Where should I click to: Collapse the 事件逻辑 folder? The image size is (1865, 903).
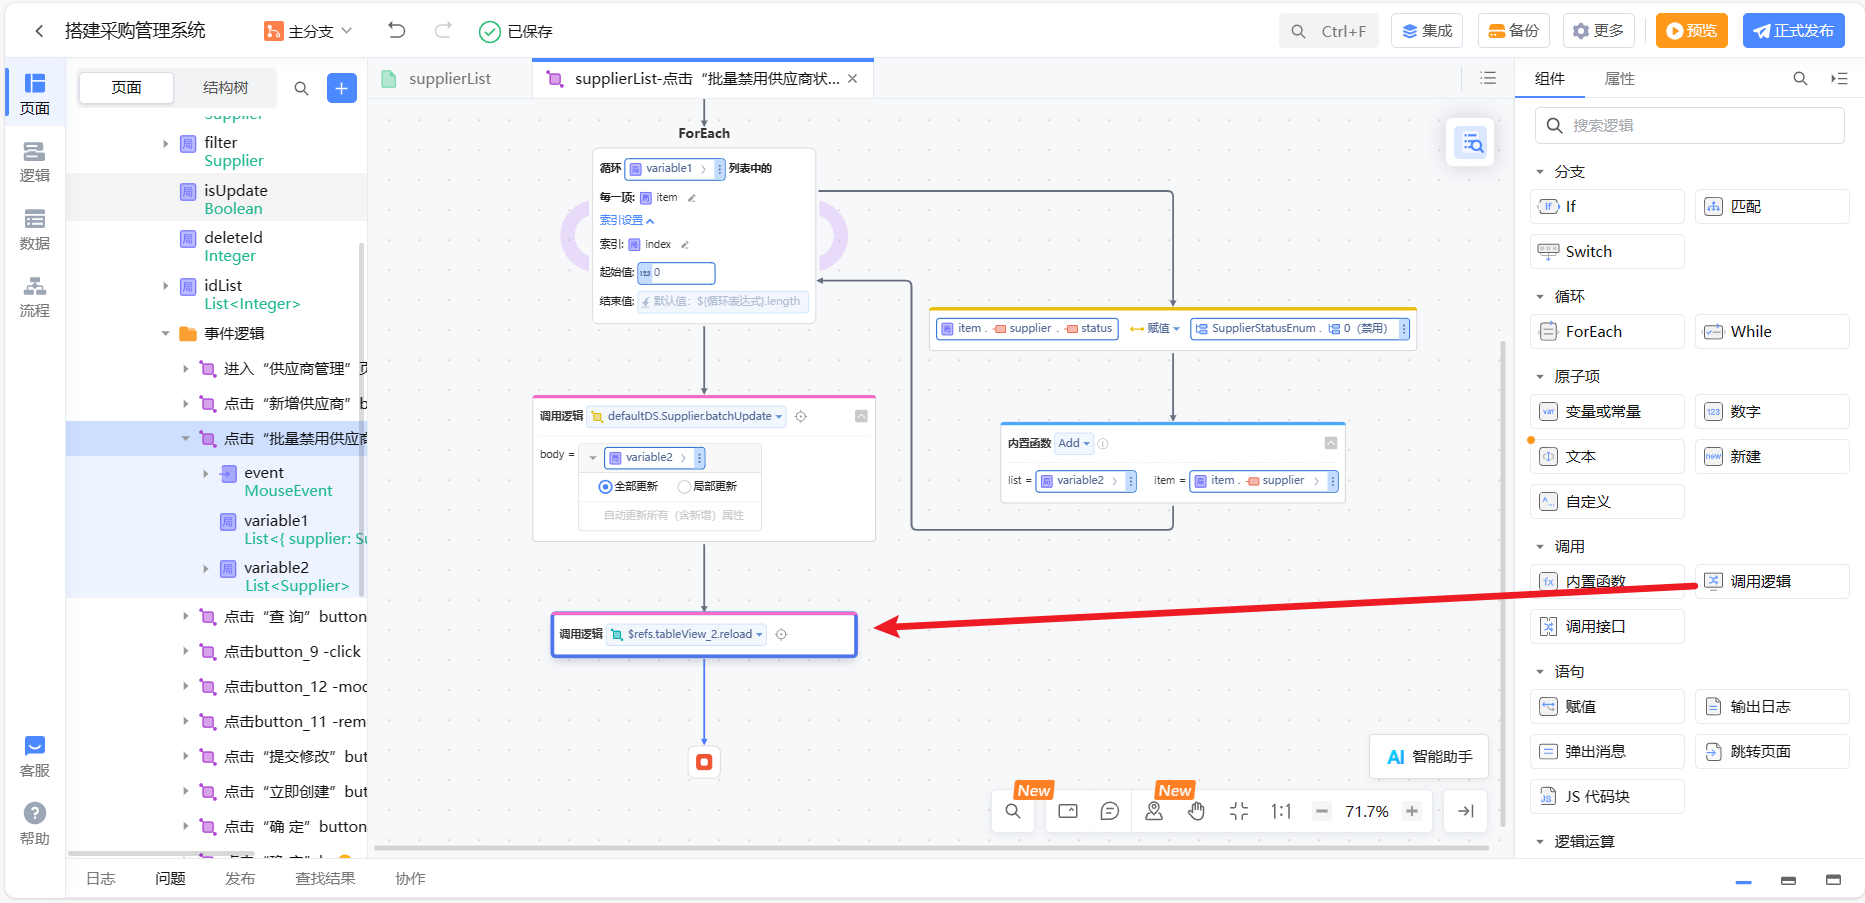tap(165, 334)
